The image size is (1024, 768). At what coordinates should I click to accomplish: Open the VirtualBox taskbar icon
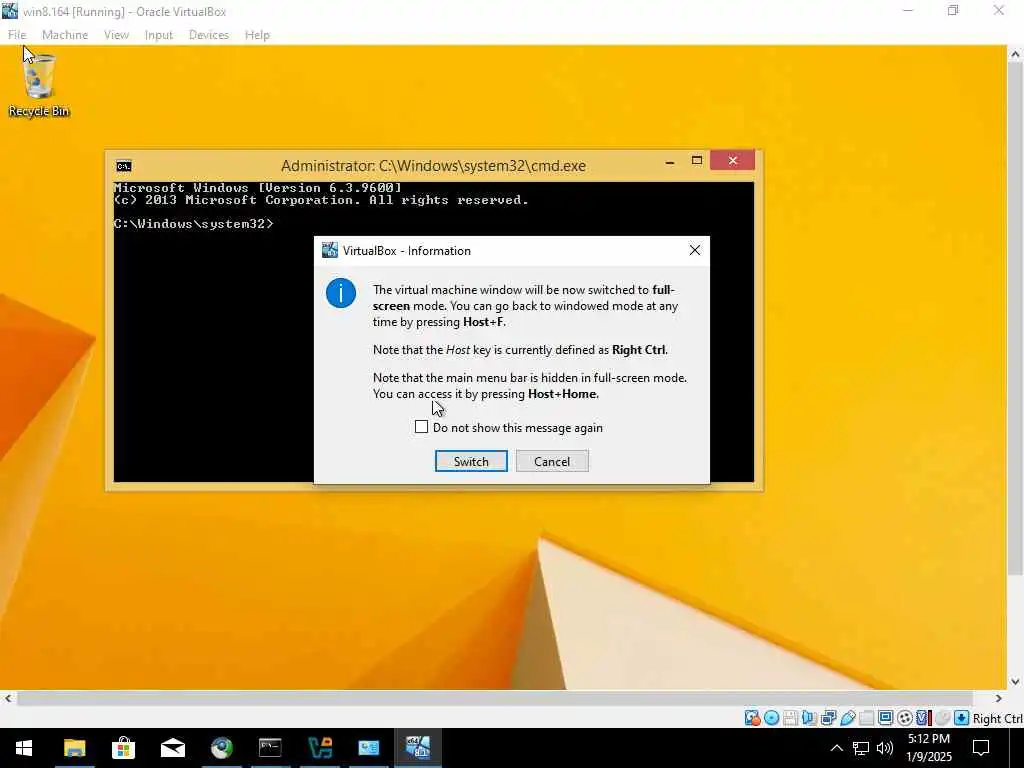tap(418, 748)
